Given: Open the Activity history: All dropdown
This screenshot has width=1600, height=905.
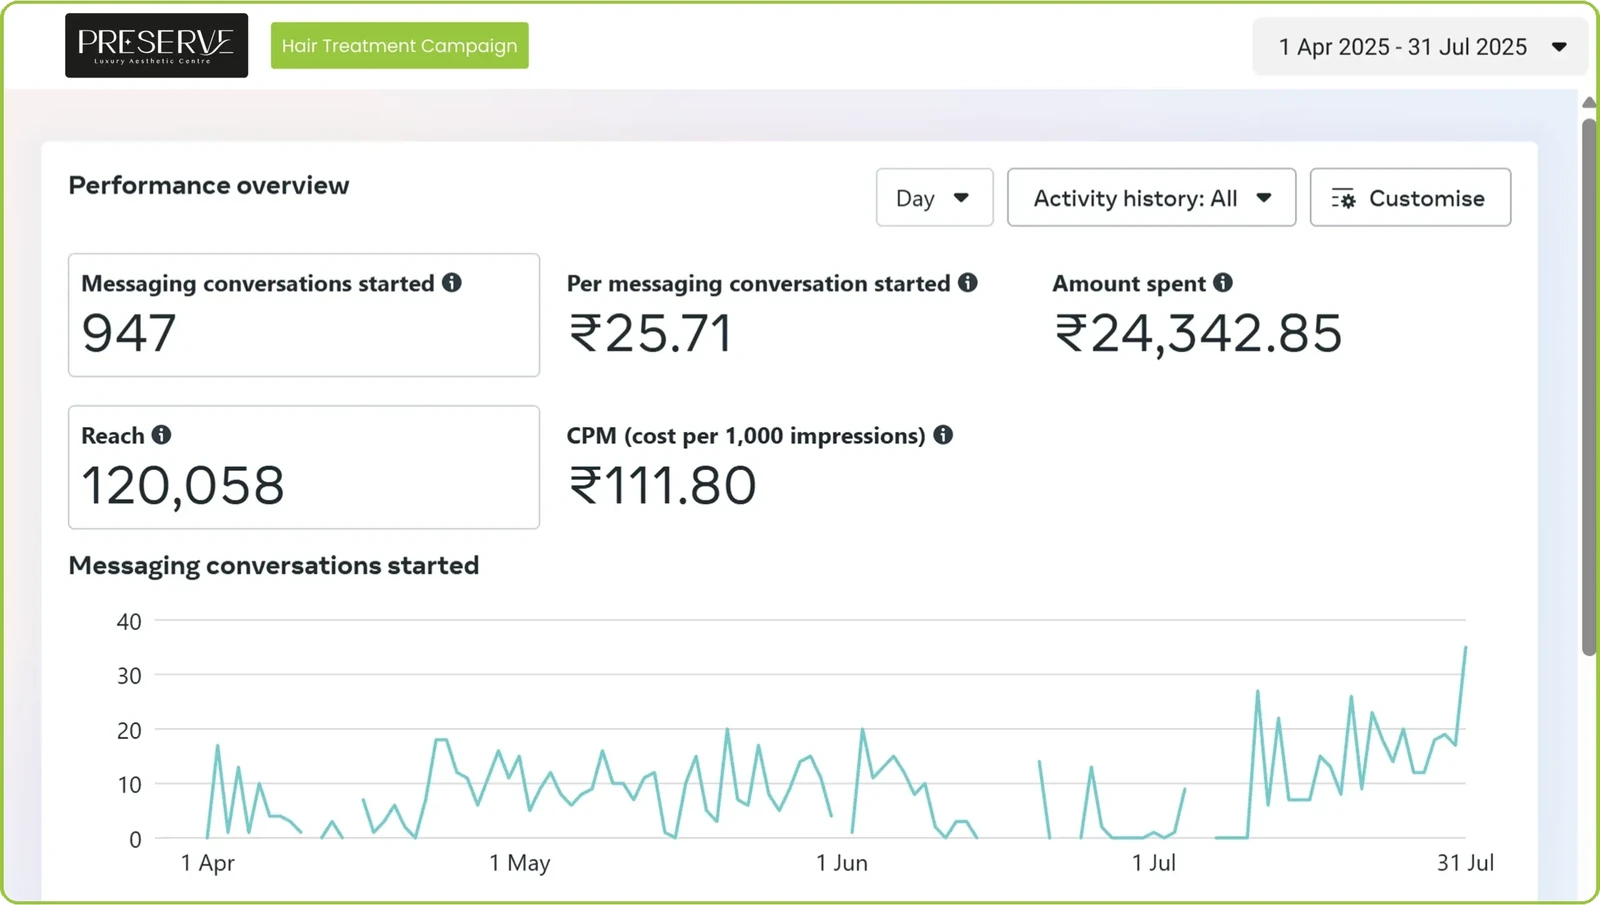Looking at the screenshot, I should (x=1151, y=198).
